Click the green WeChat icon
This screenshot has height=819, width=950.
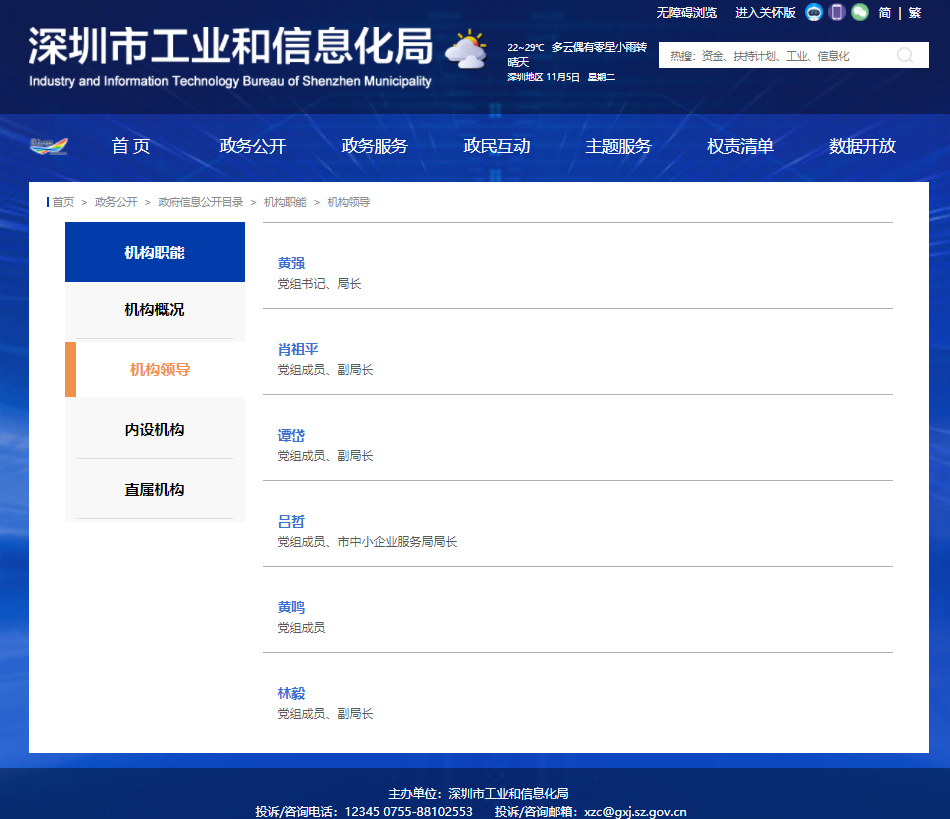tap(860, 13)
